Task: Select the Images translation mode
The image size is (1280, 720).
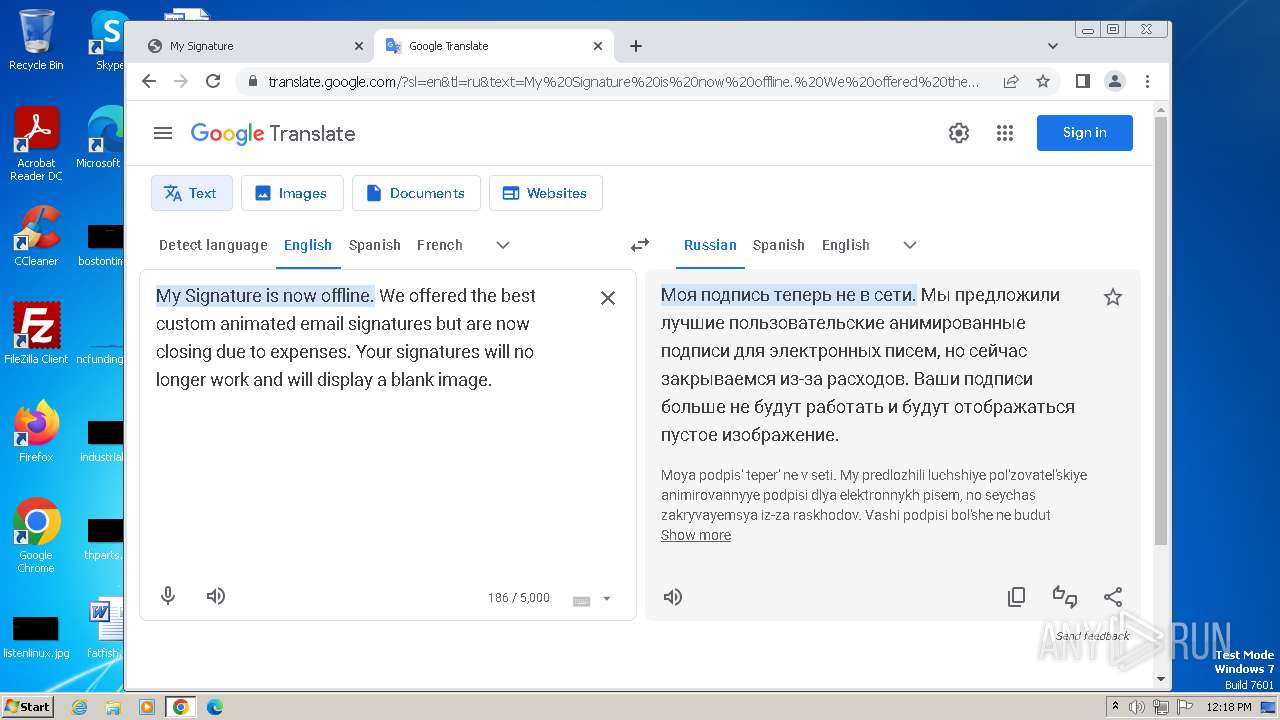Action: 292,193
